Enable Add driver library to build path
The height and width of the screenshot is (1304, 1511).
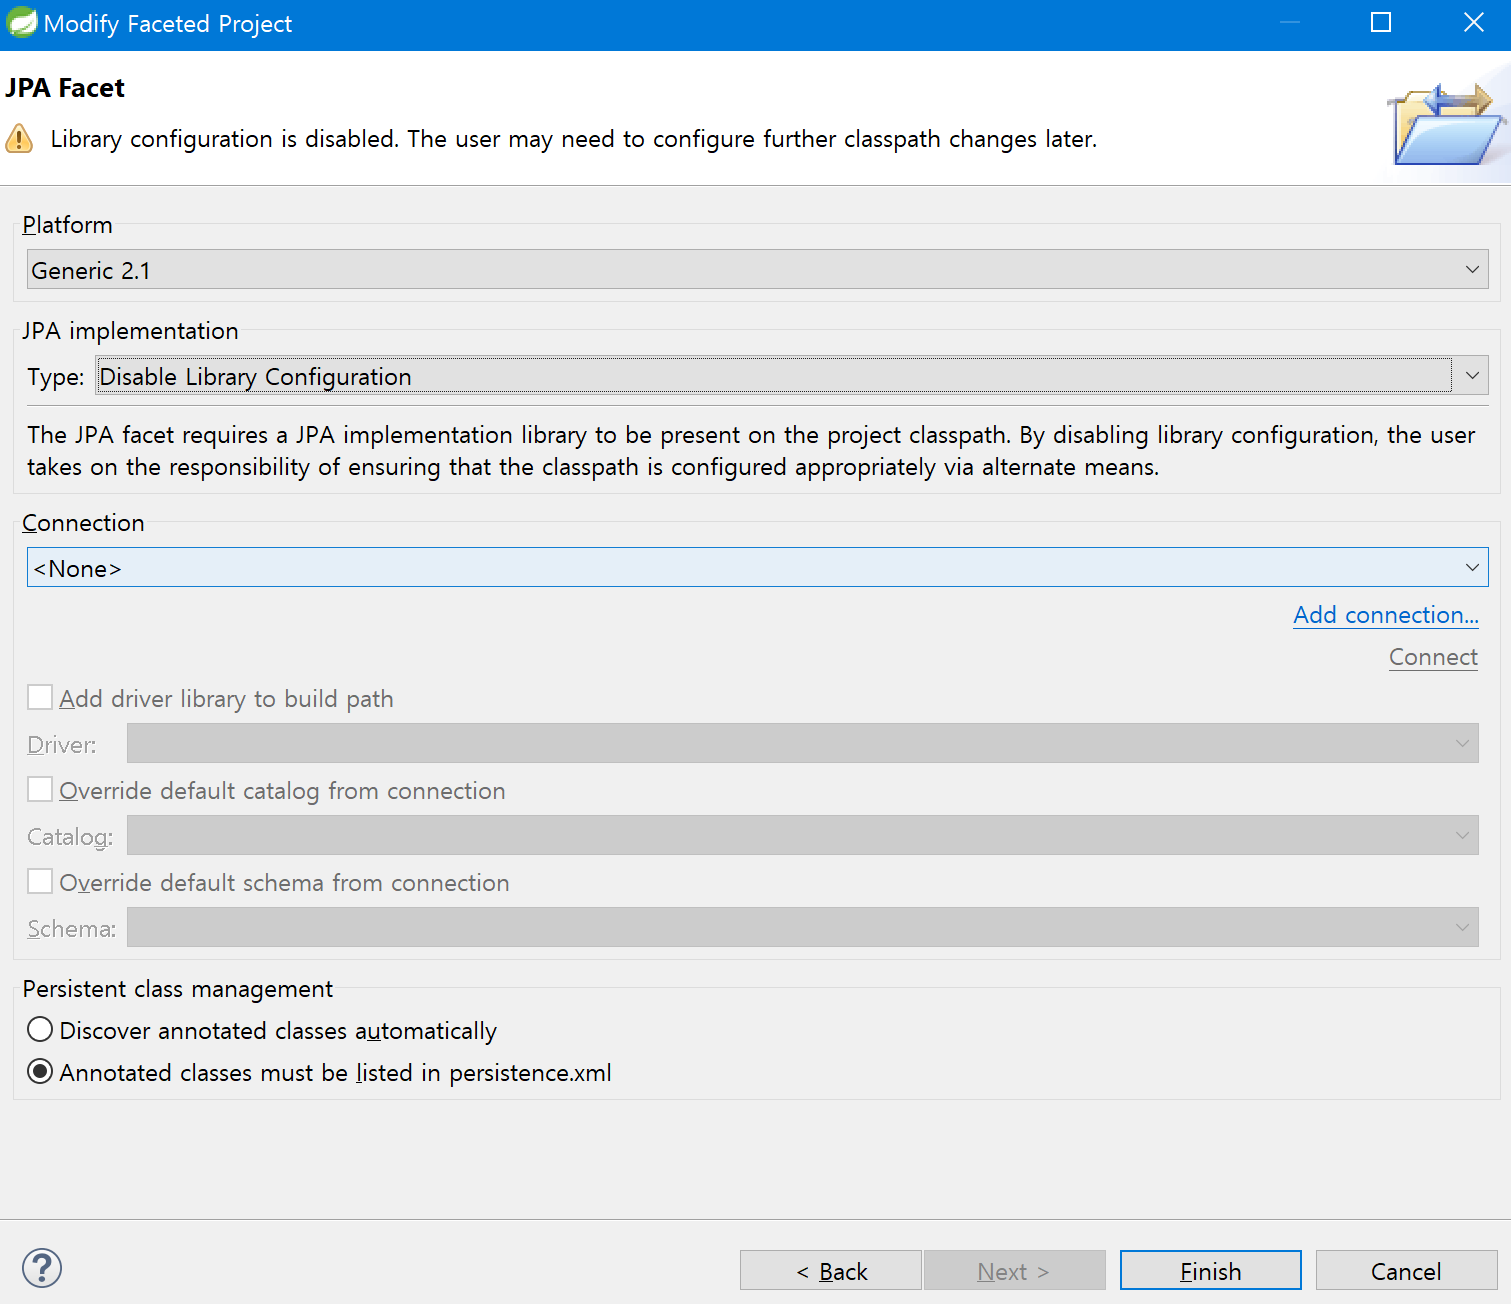coord(39,697)
